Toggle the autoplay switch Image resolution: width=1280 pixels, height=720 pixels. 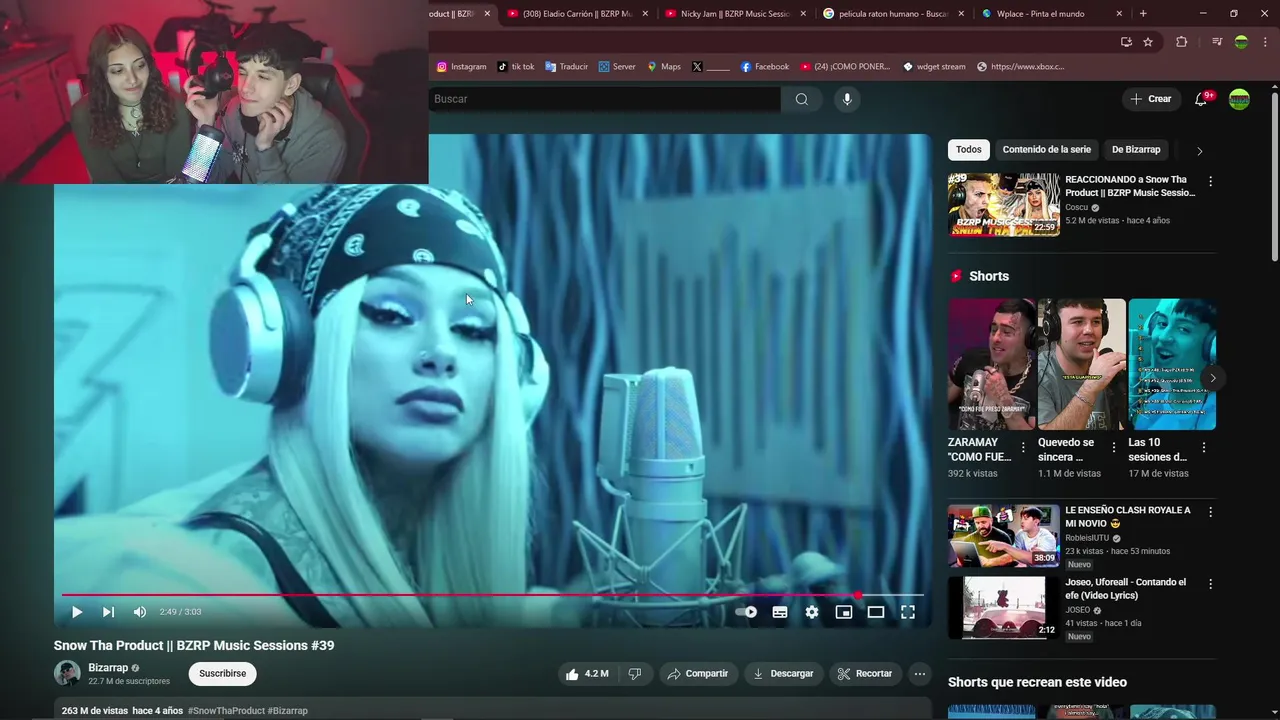point(747,612)
